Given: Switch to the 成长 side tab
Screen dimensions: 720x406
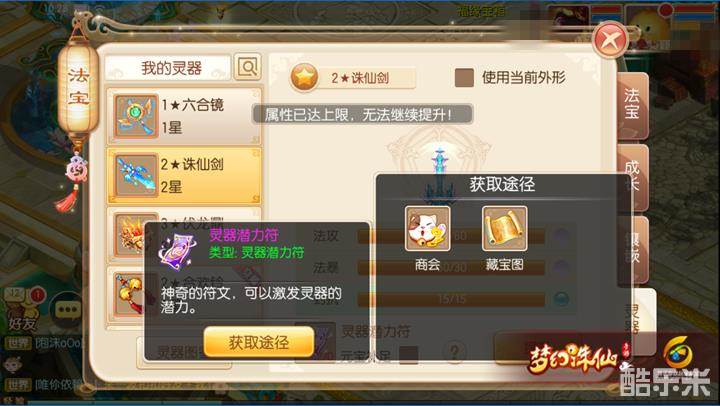Looking at the screenshot, I should click(632, 176).
